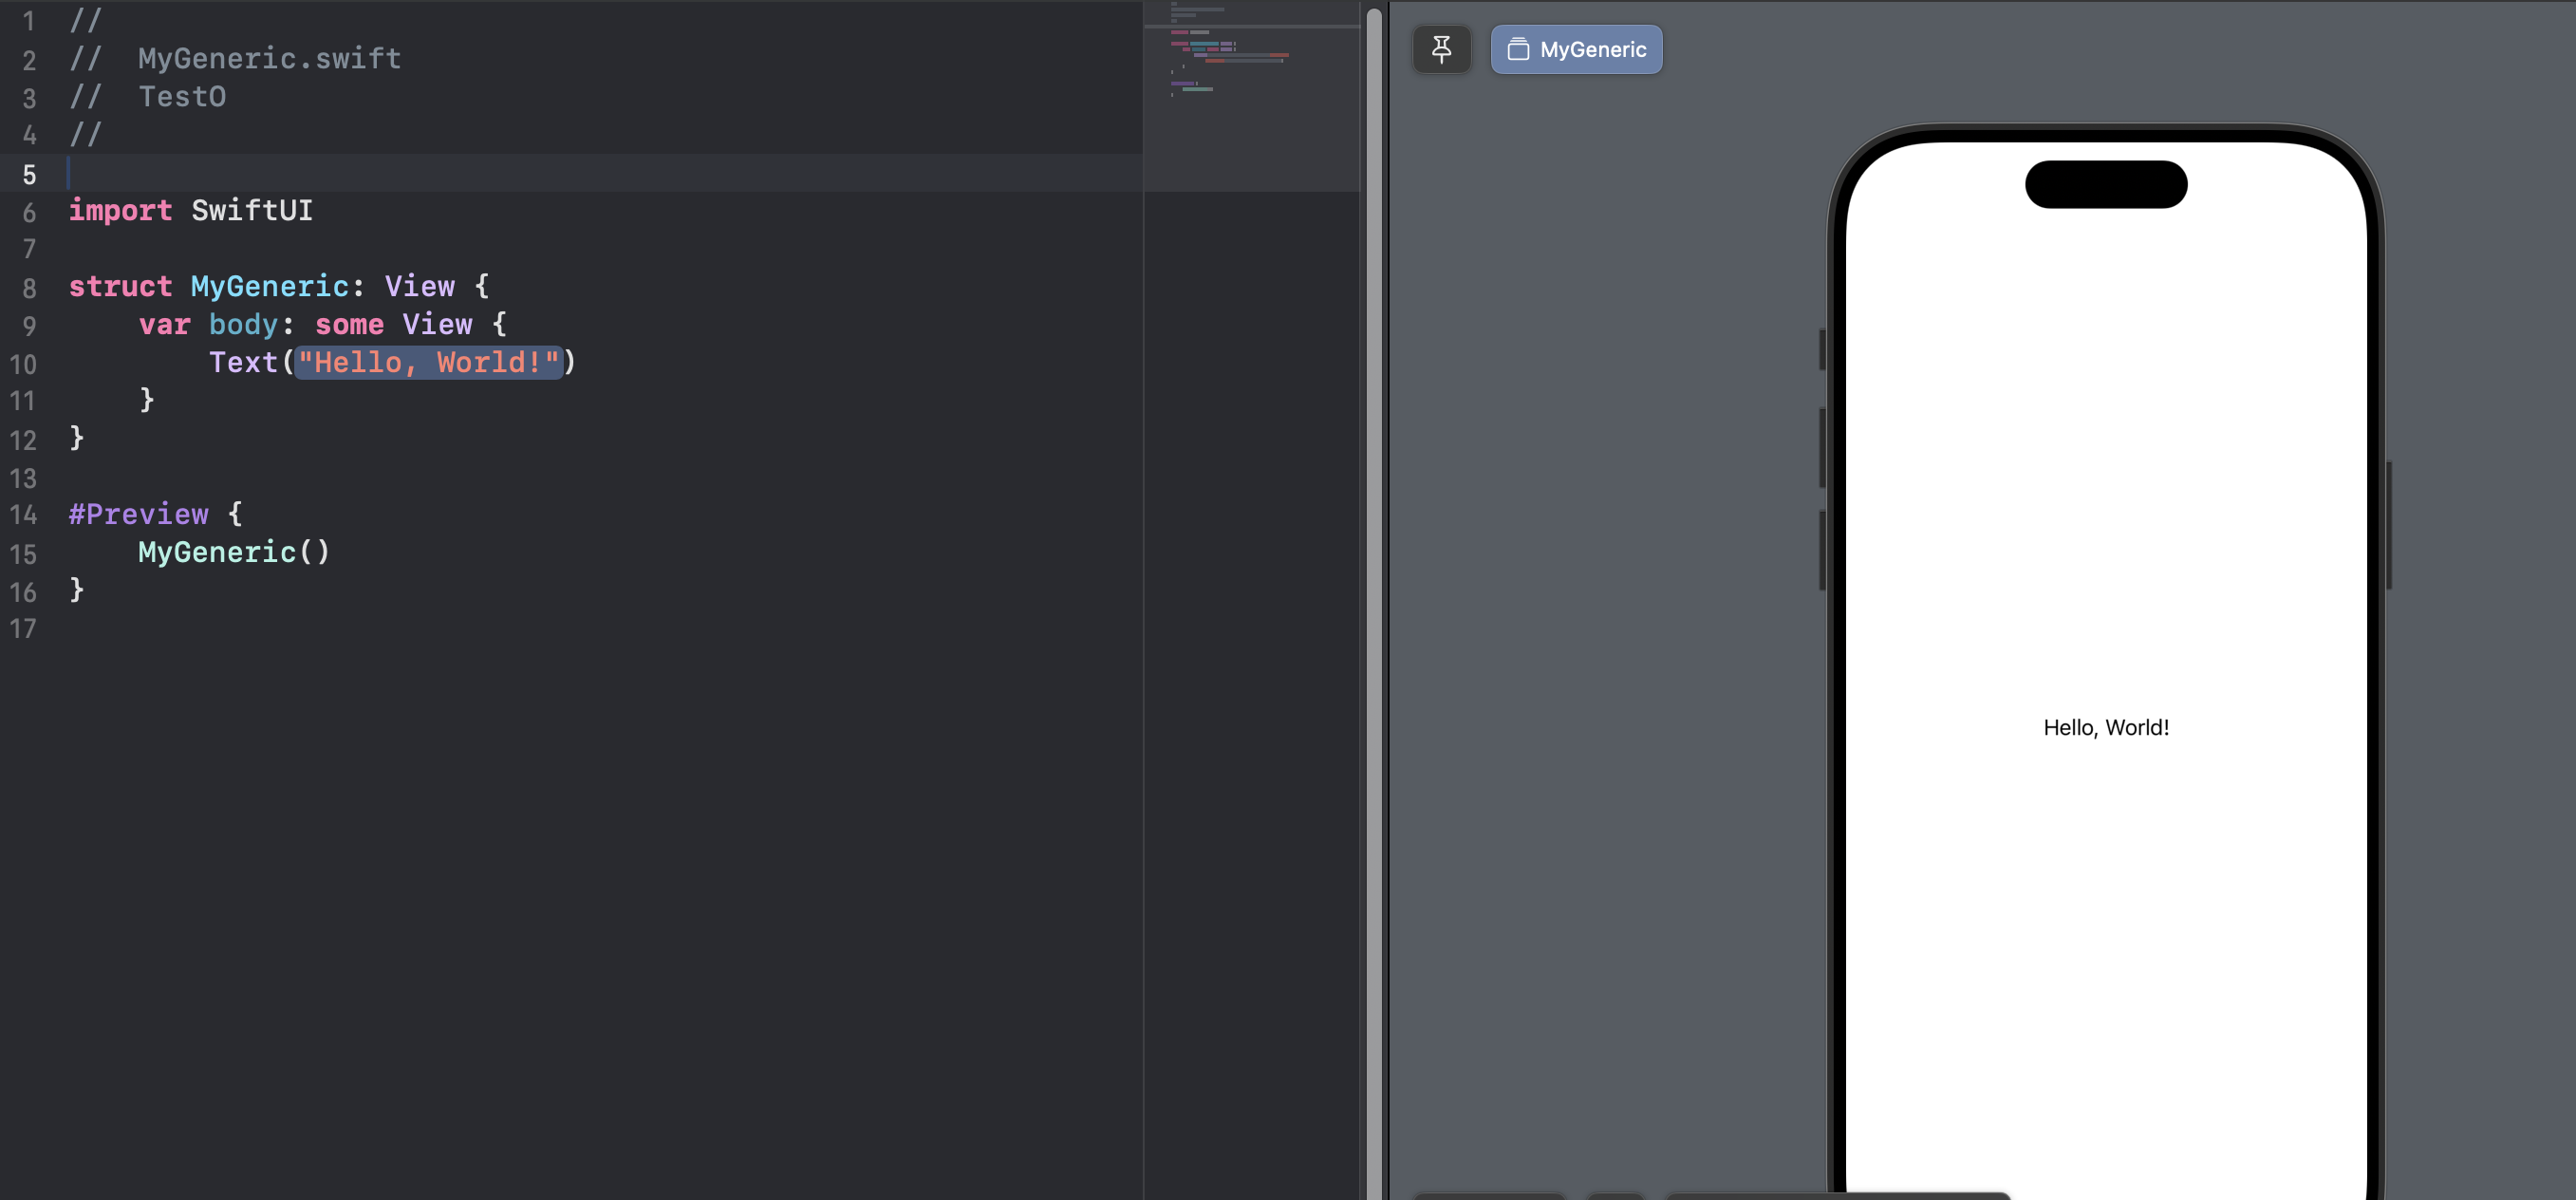Click the #Preview macro in the code
The height and width of the screenshot is (1200, 2576).
point(138,514)
